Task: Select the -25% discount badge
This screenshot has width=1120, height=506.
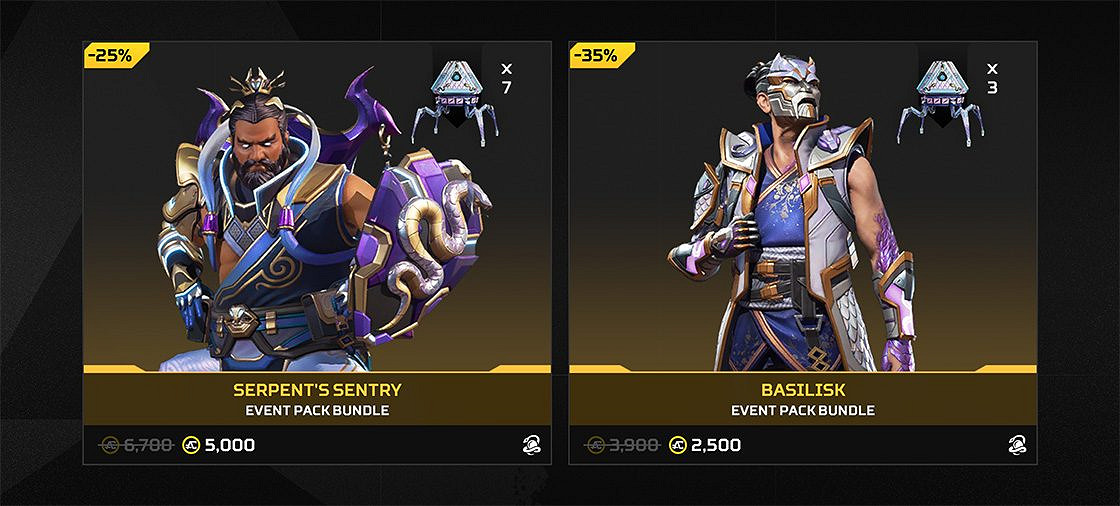Action: [x=116, y=56]
